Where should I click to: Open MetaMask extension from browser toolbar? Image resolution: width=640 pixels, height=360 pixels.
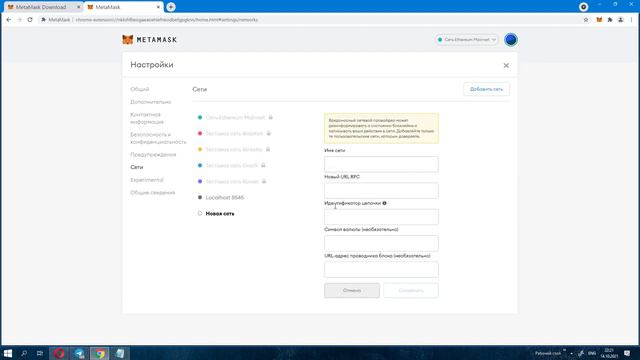pos(599,20)
